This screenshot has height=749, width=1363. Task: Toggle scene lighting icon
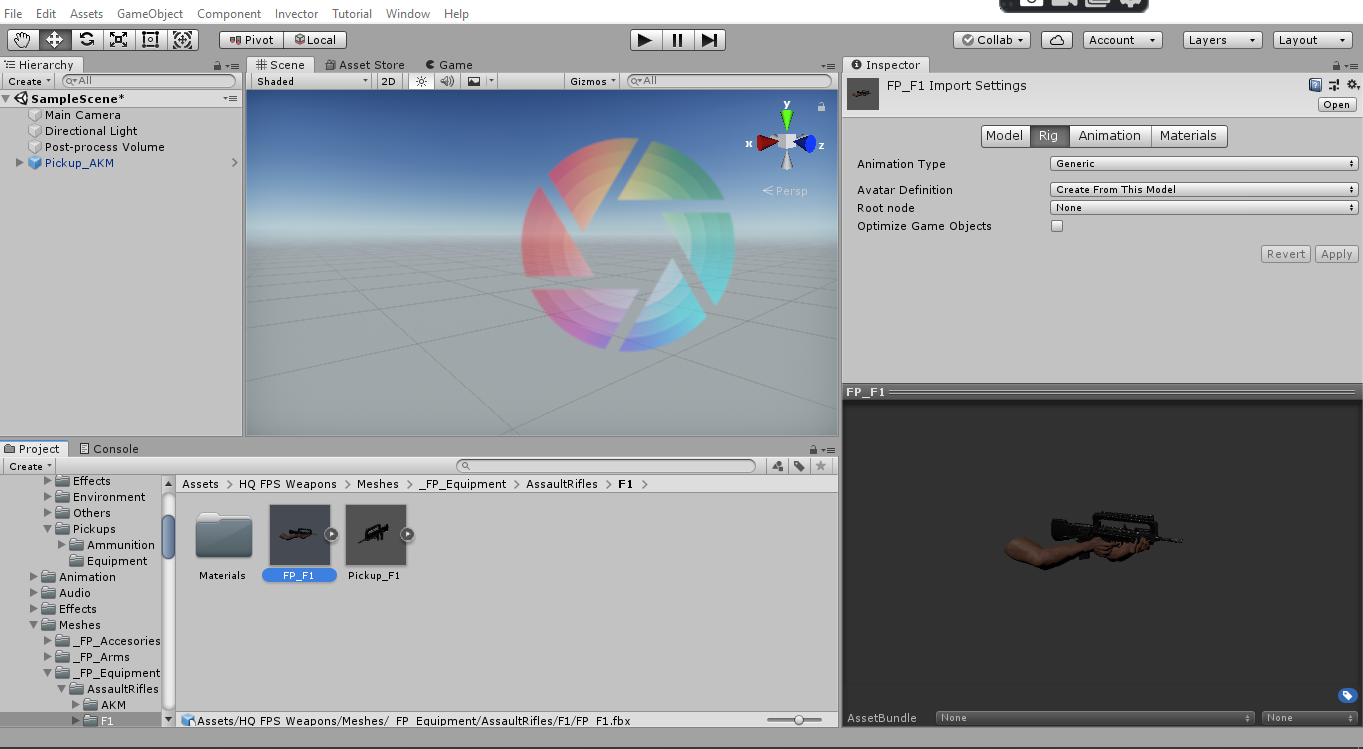(x=421, y=81)
